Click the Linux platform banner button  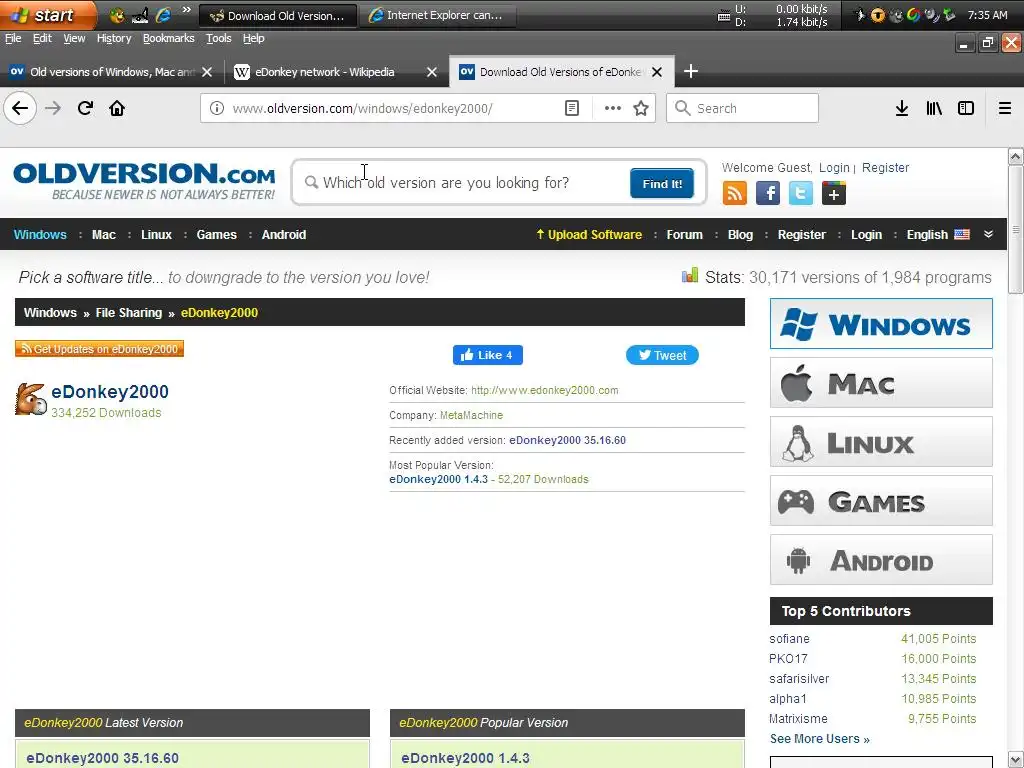[881, 442]
